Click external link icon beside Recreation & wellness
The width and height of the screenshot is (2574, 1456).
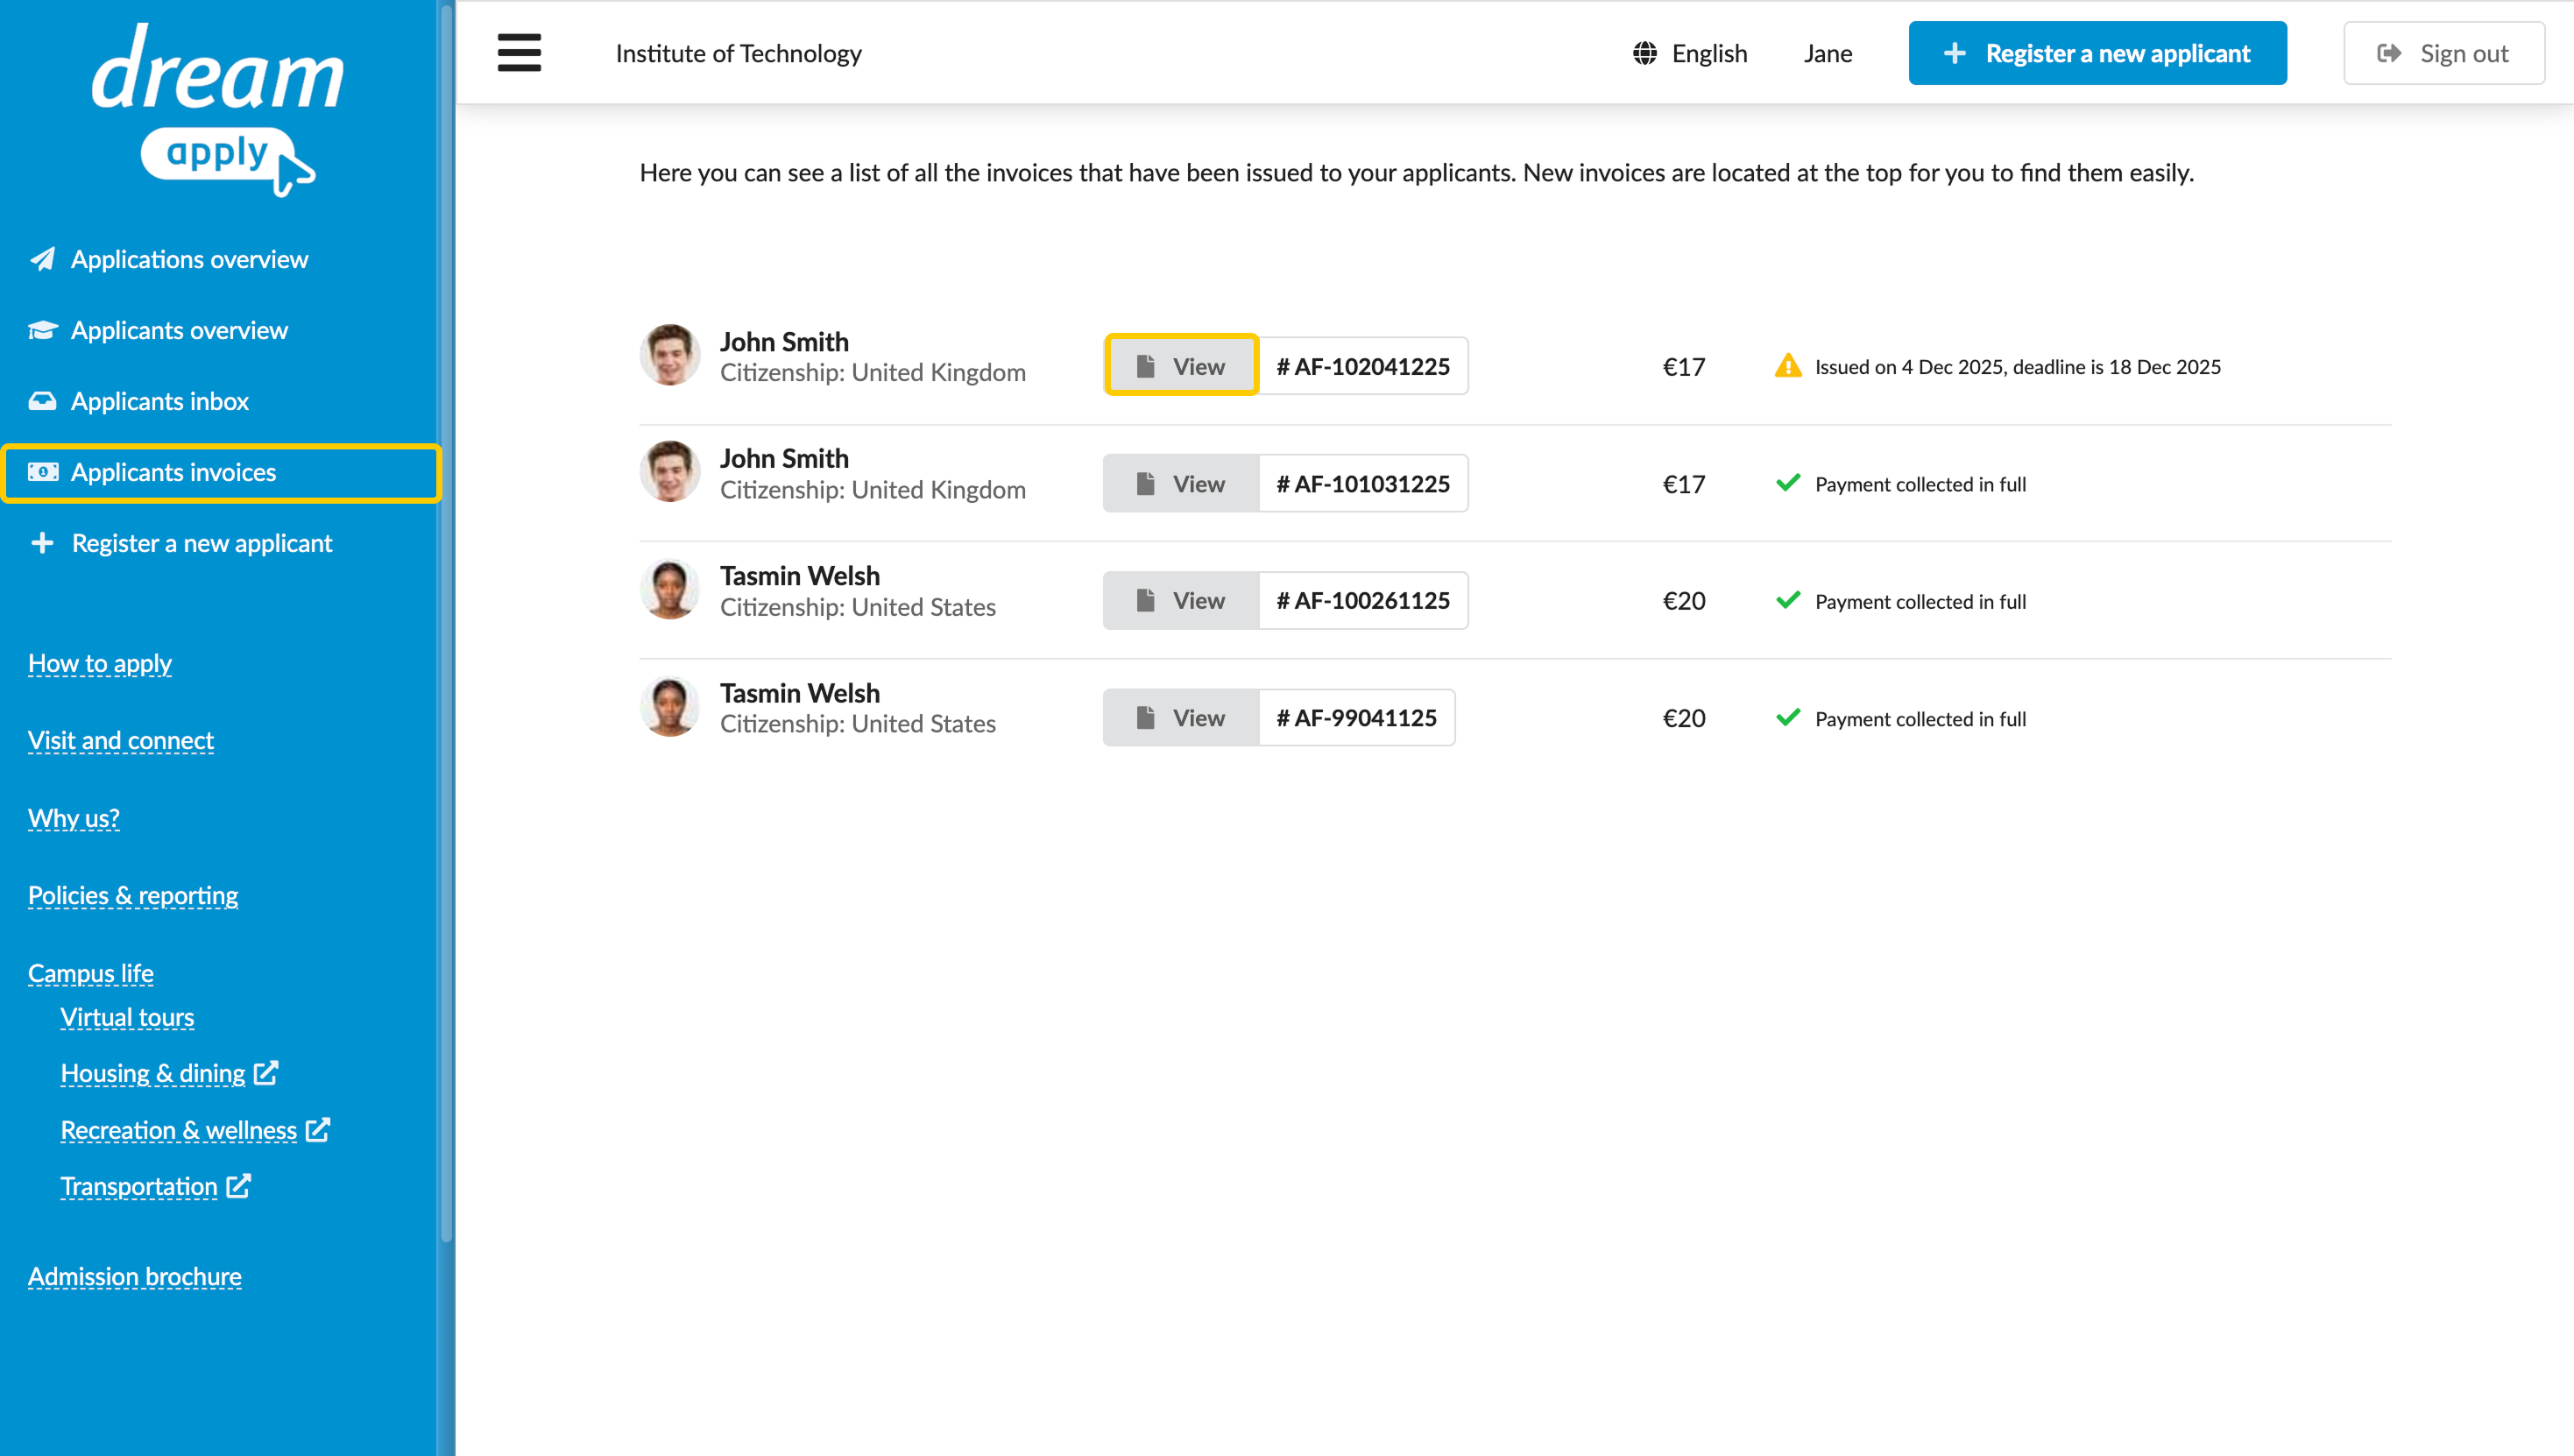click(317, 1130)
